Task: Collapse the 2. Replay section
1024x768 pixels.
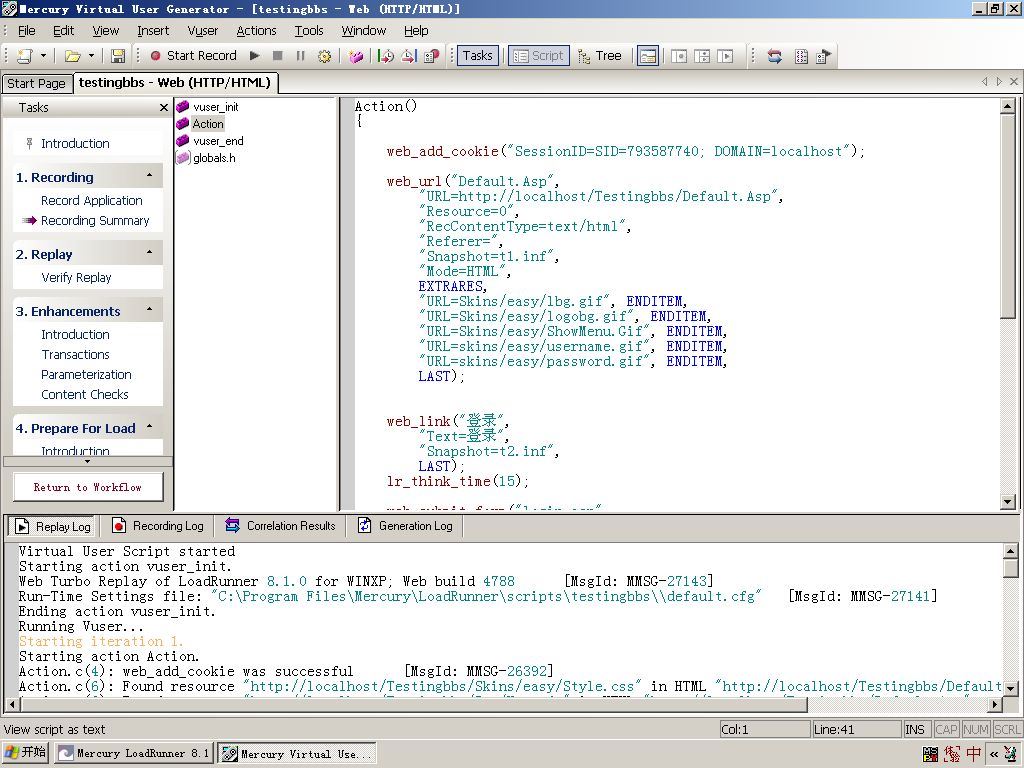Action: pos(150,252)
